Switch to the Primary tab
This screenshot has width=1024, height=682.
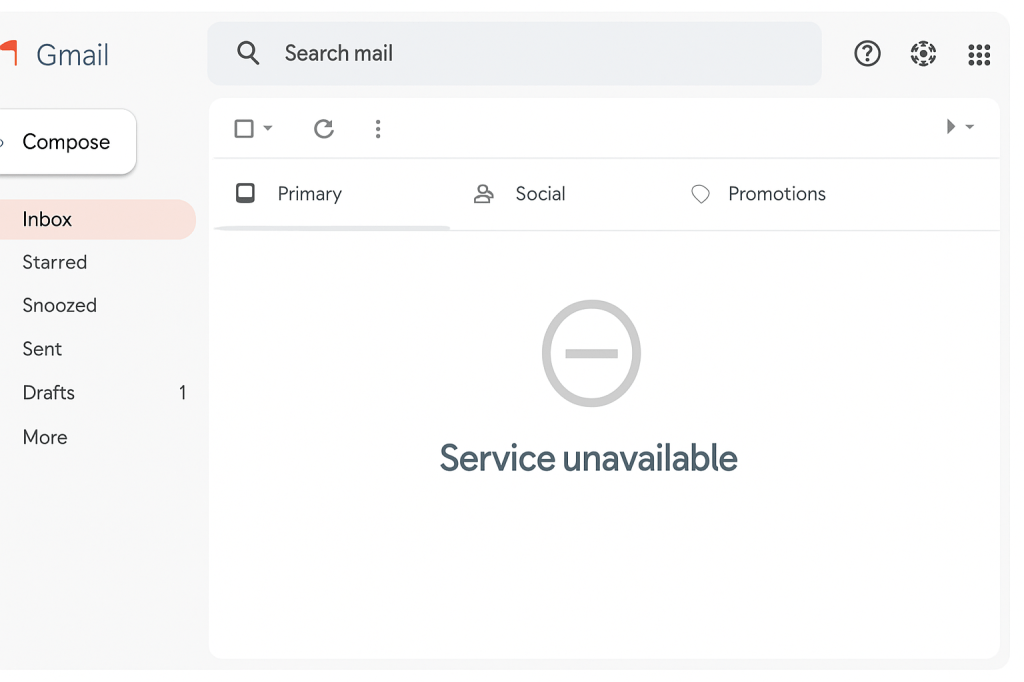(x=309, y=194)
